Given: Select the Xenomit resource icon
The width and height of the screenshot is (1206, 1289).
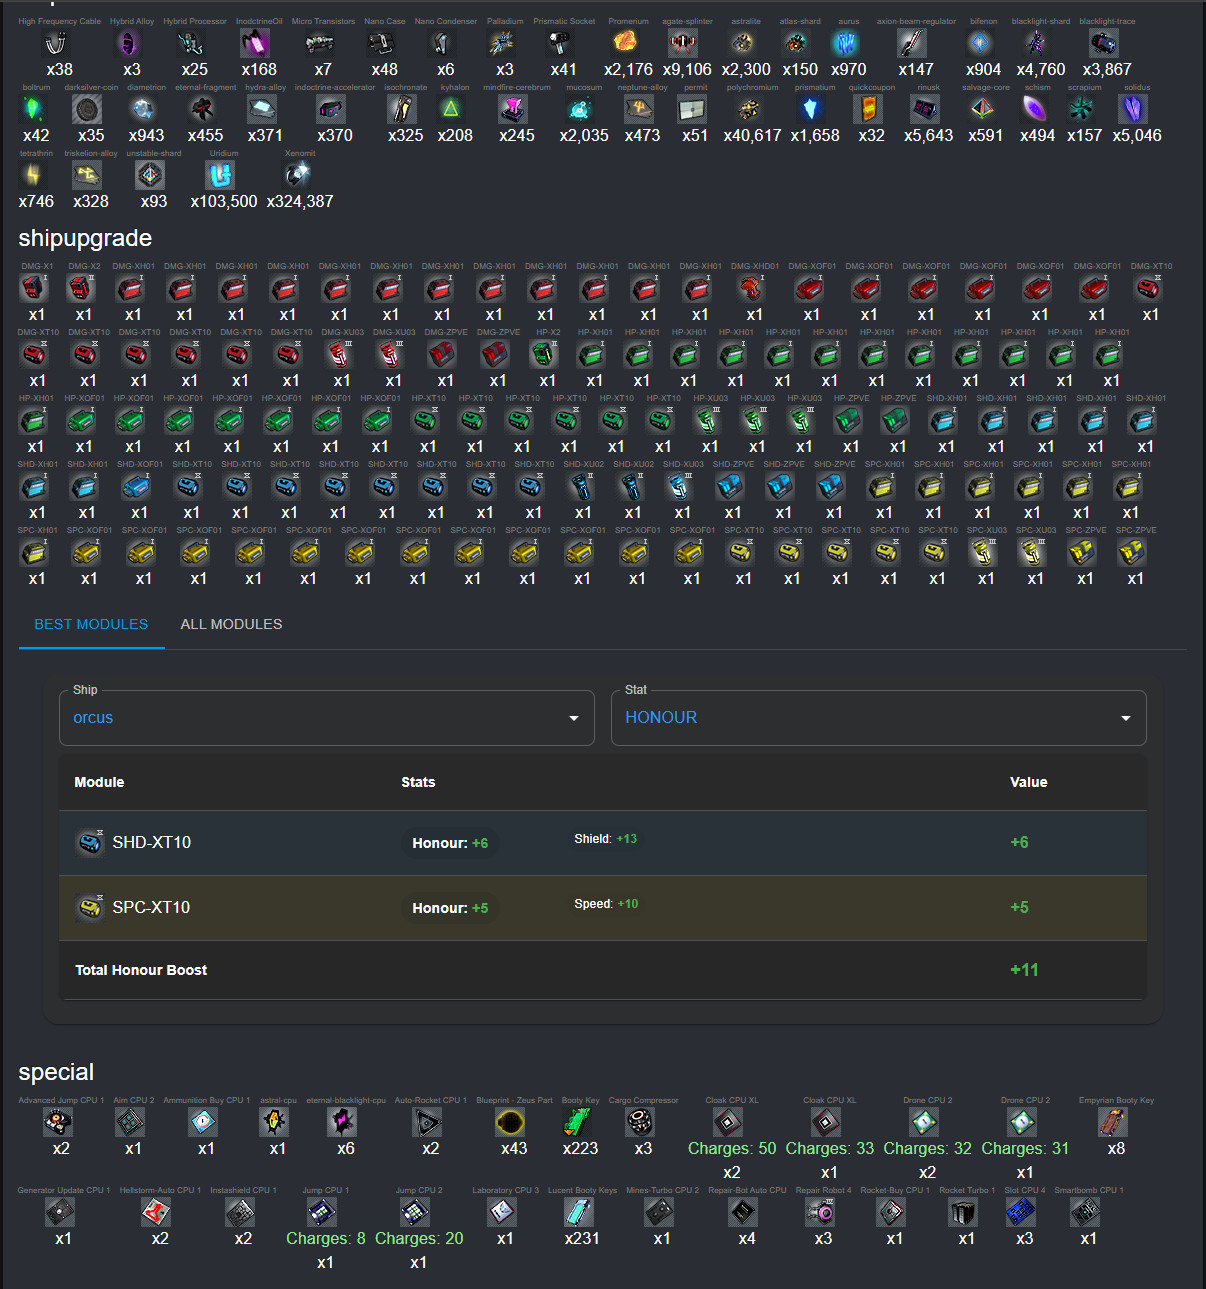Looking at the screenshot, I should tap(298, 175).
